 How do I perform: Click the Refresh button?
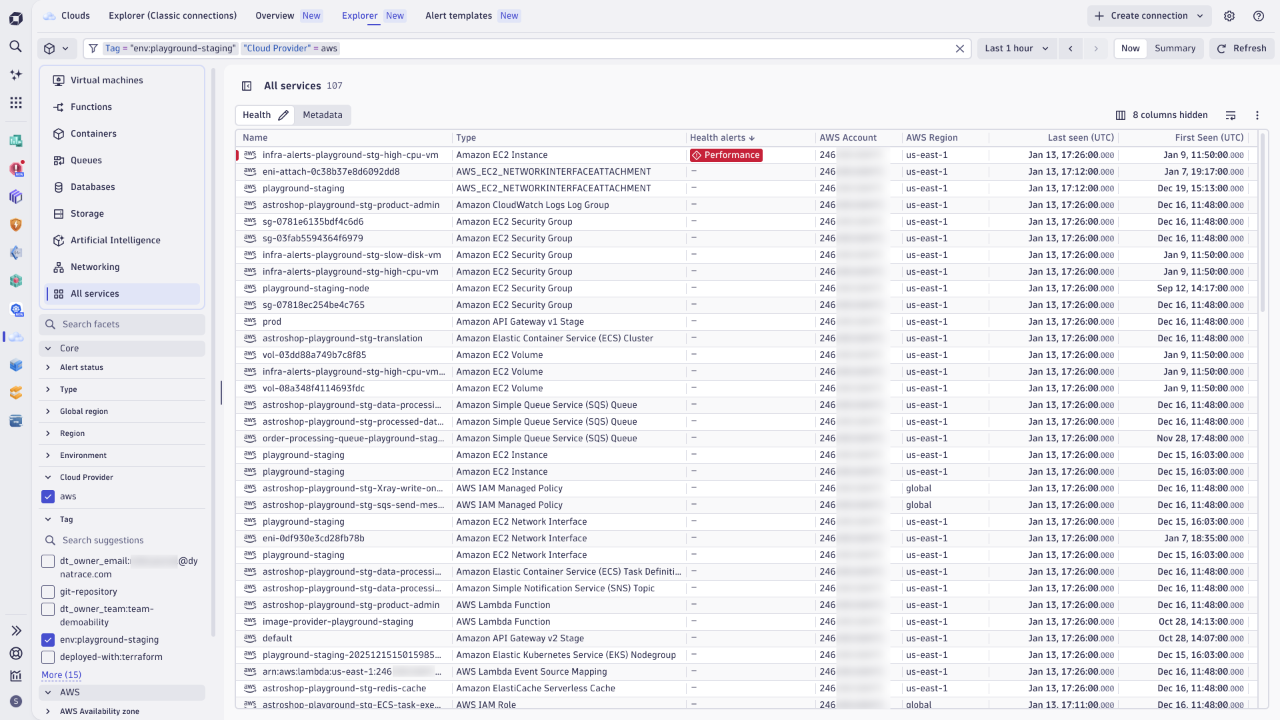[x=1241, y=47]
